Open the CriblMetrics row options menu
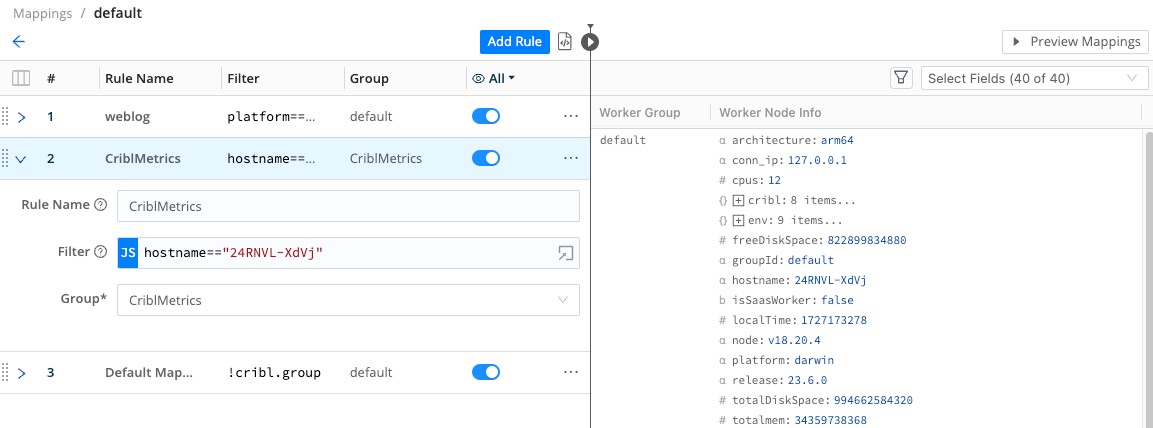The height and width of the screenshot is (428, 1153). click(x=571, y=158)
